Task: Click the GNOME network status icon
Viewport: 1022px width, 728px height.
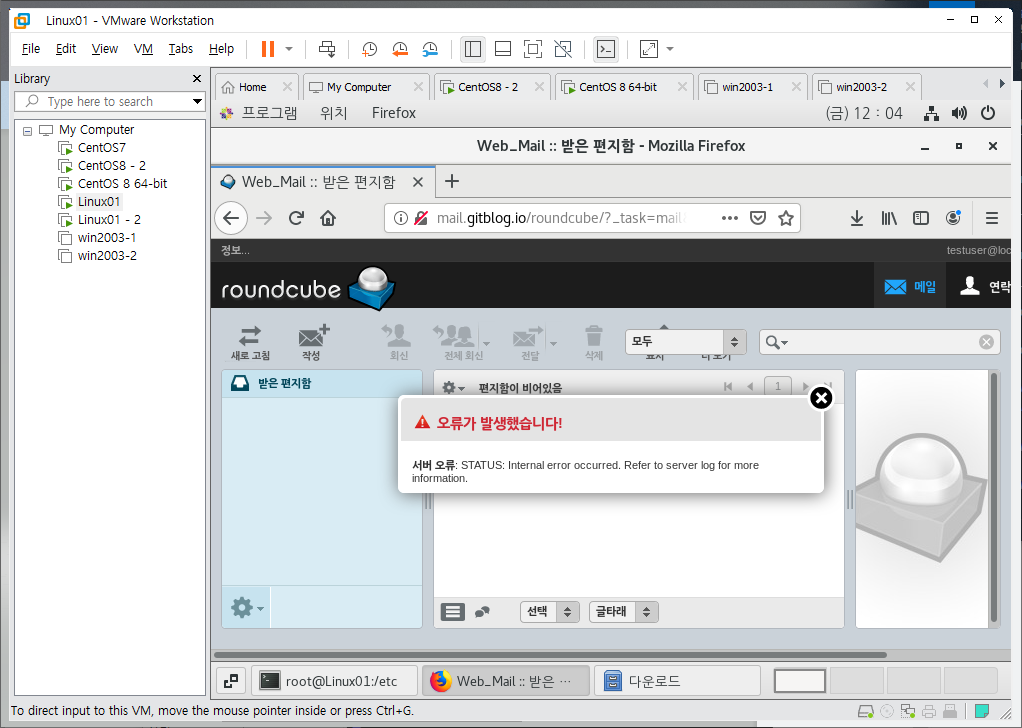Action: [931, 113]
